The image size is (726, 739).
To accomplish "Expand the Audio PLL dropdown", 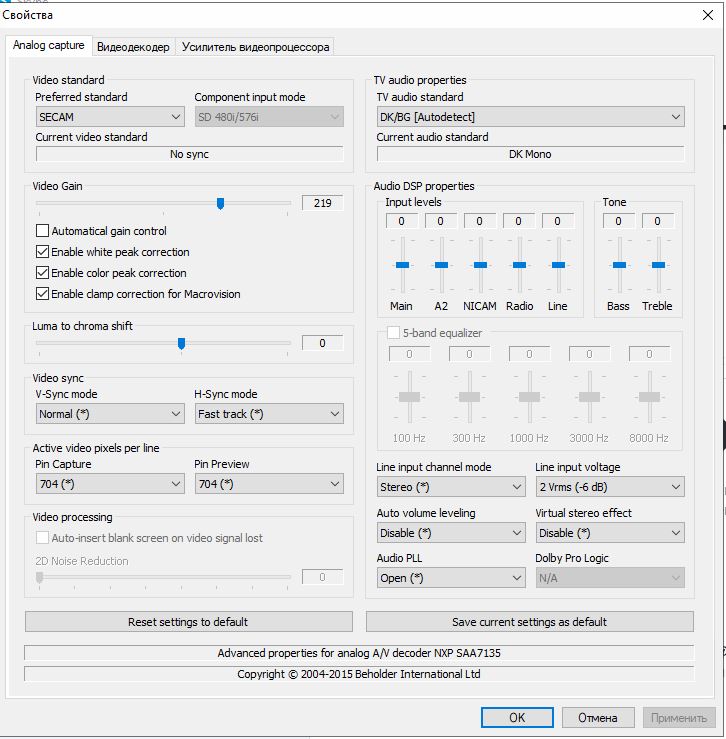I will [450, 578].
